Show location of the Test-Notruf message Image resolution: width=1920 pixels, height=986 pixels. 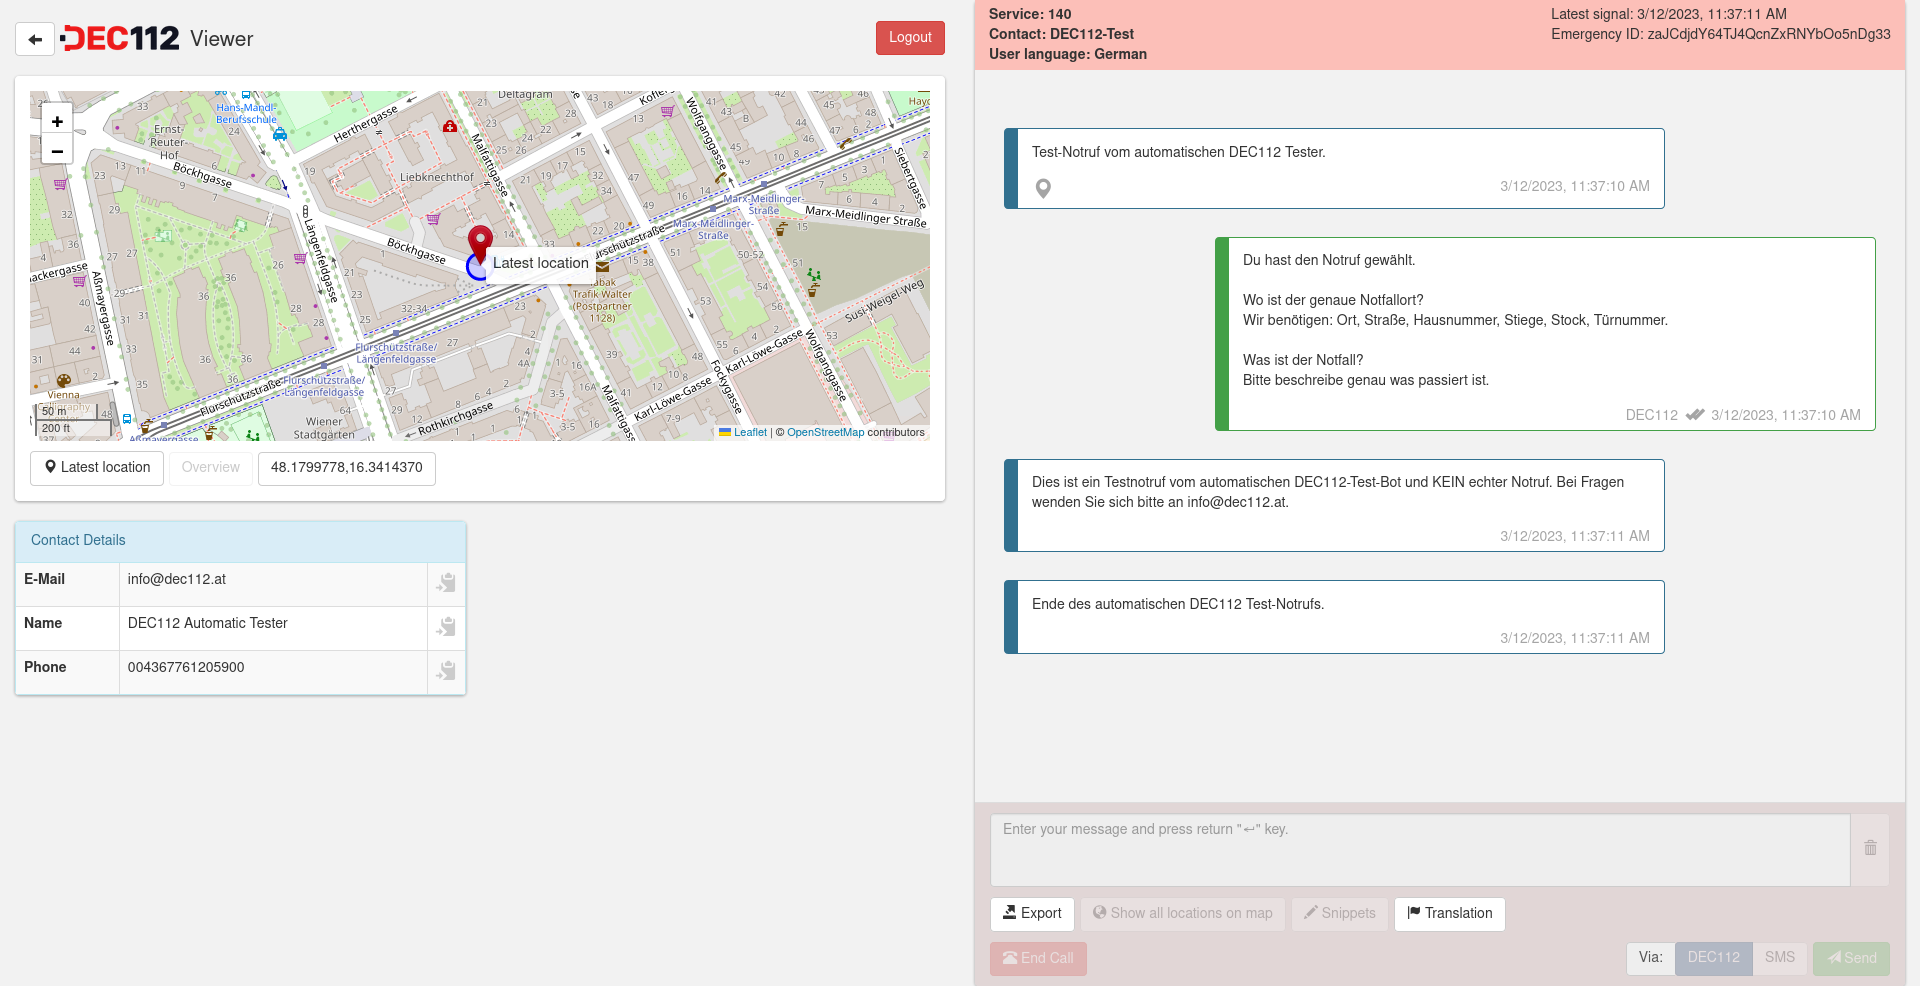1043,188
